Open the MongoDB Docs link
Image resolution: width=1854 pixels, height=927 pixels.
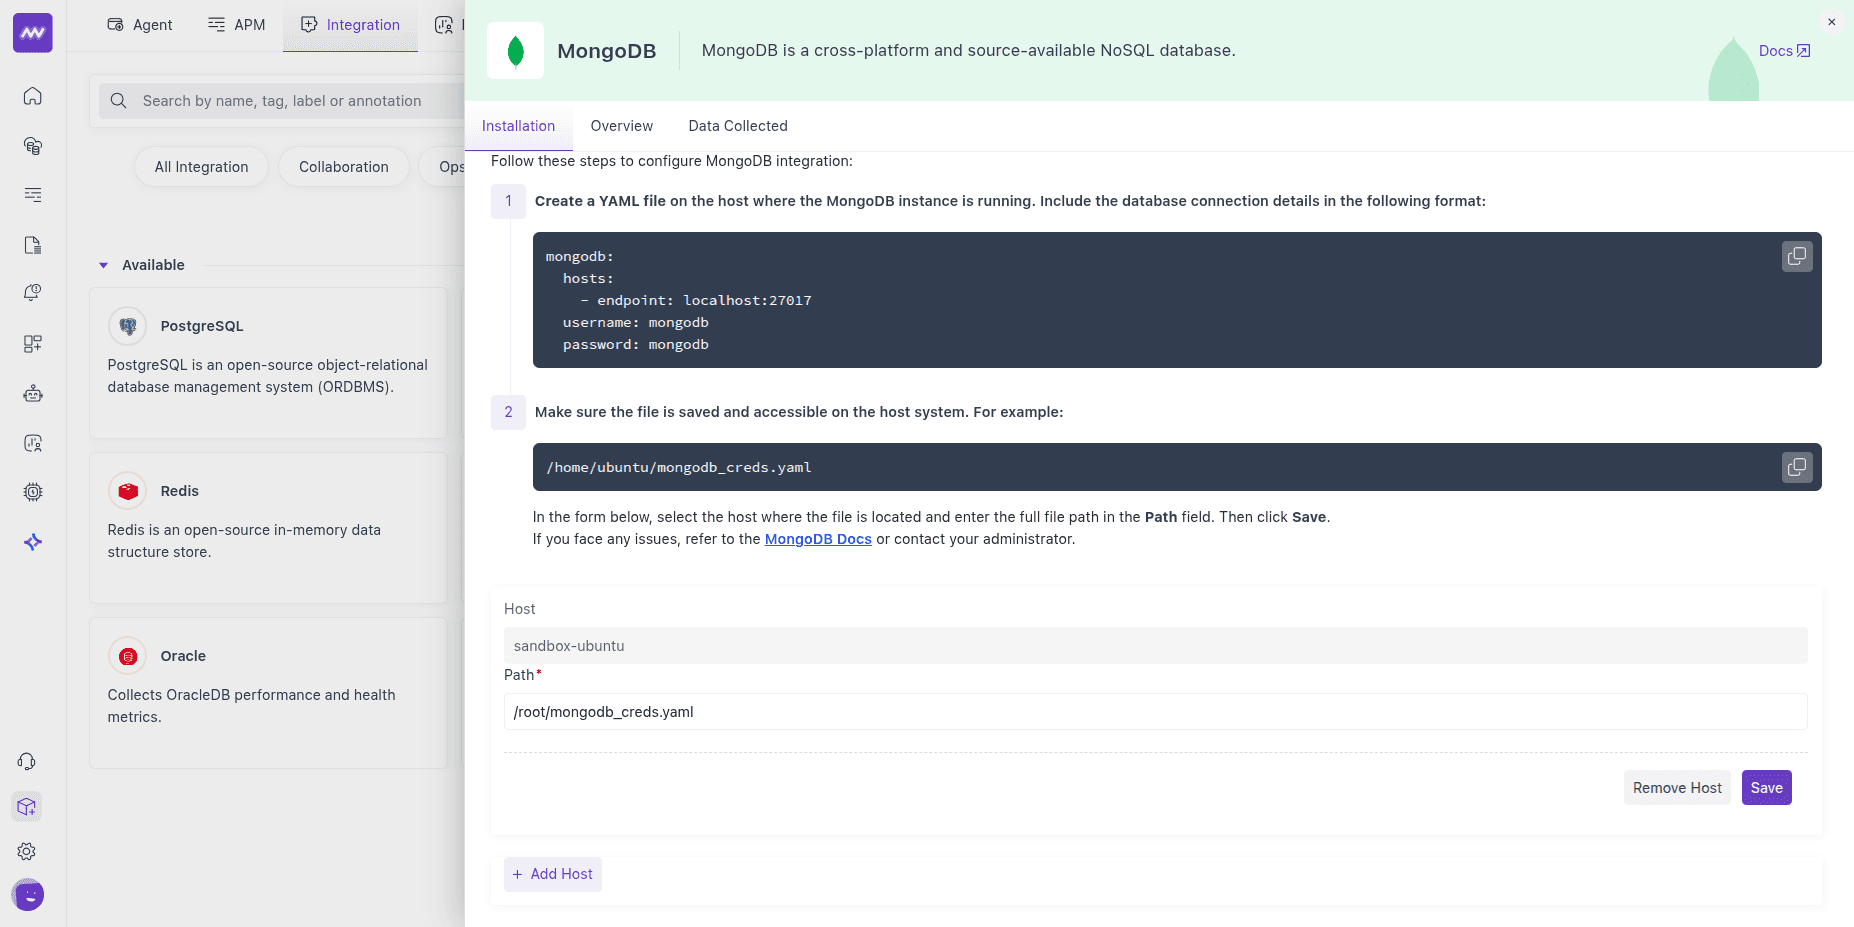point(818,539)
